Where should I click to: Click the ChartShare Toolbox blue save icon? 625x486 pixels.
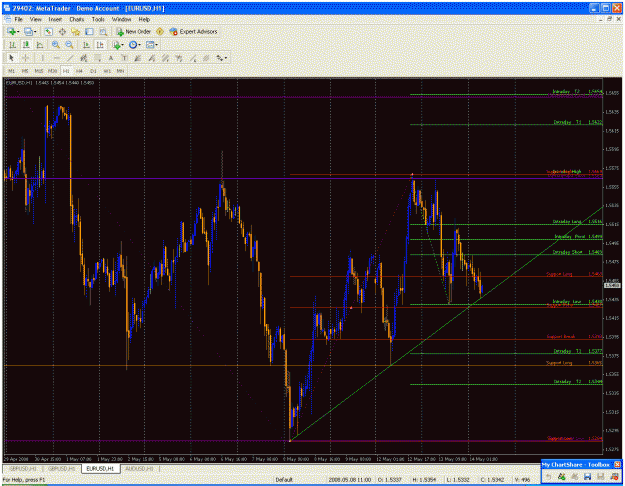(x=588, y=476)
